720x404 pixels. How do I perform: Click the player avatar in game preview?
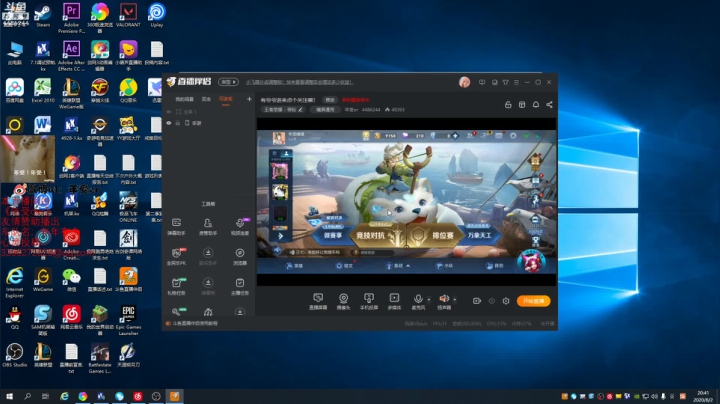[278, 137]
